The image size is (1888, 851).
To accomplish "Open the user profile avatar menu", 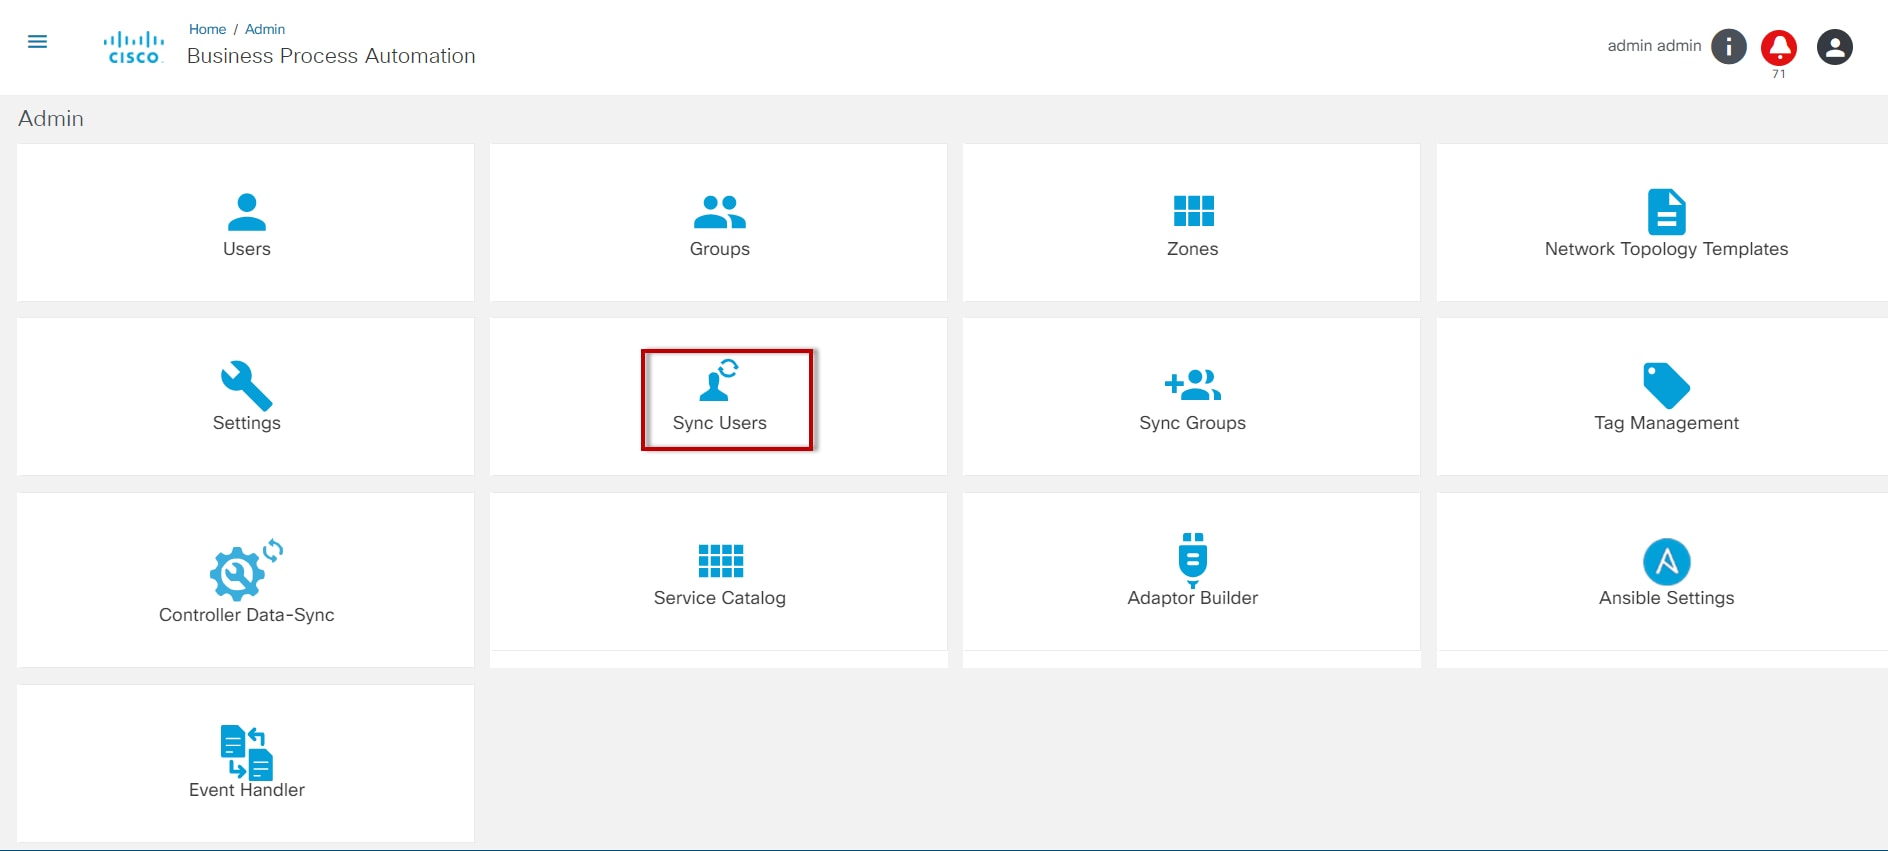I will (x=1835, y=47).
